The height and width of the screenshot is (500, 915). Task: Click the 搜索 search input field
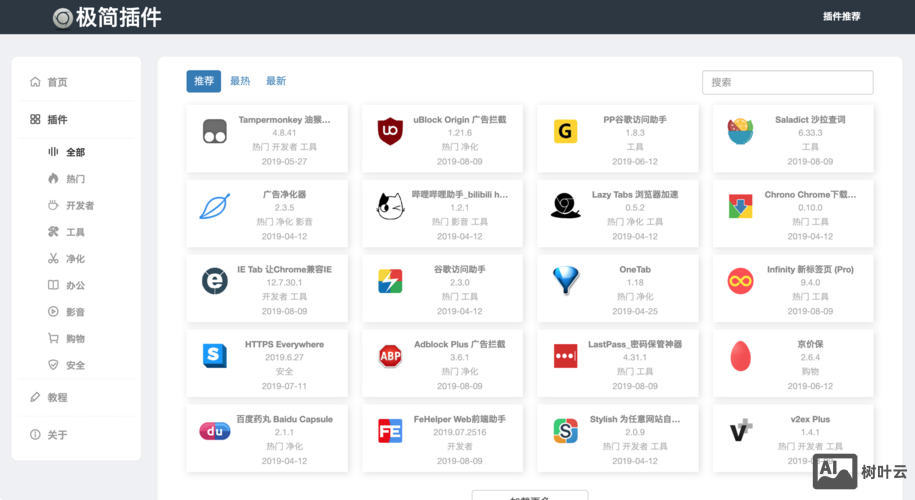point(787,82)
